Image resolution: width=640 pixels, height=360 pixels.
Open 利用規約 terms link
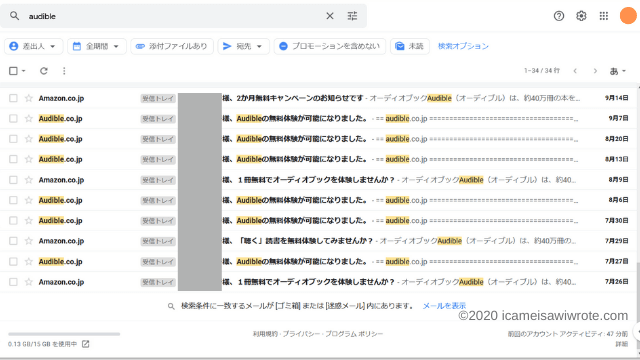(x=265, y=334)
